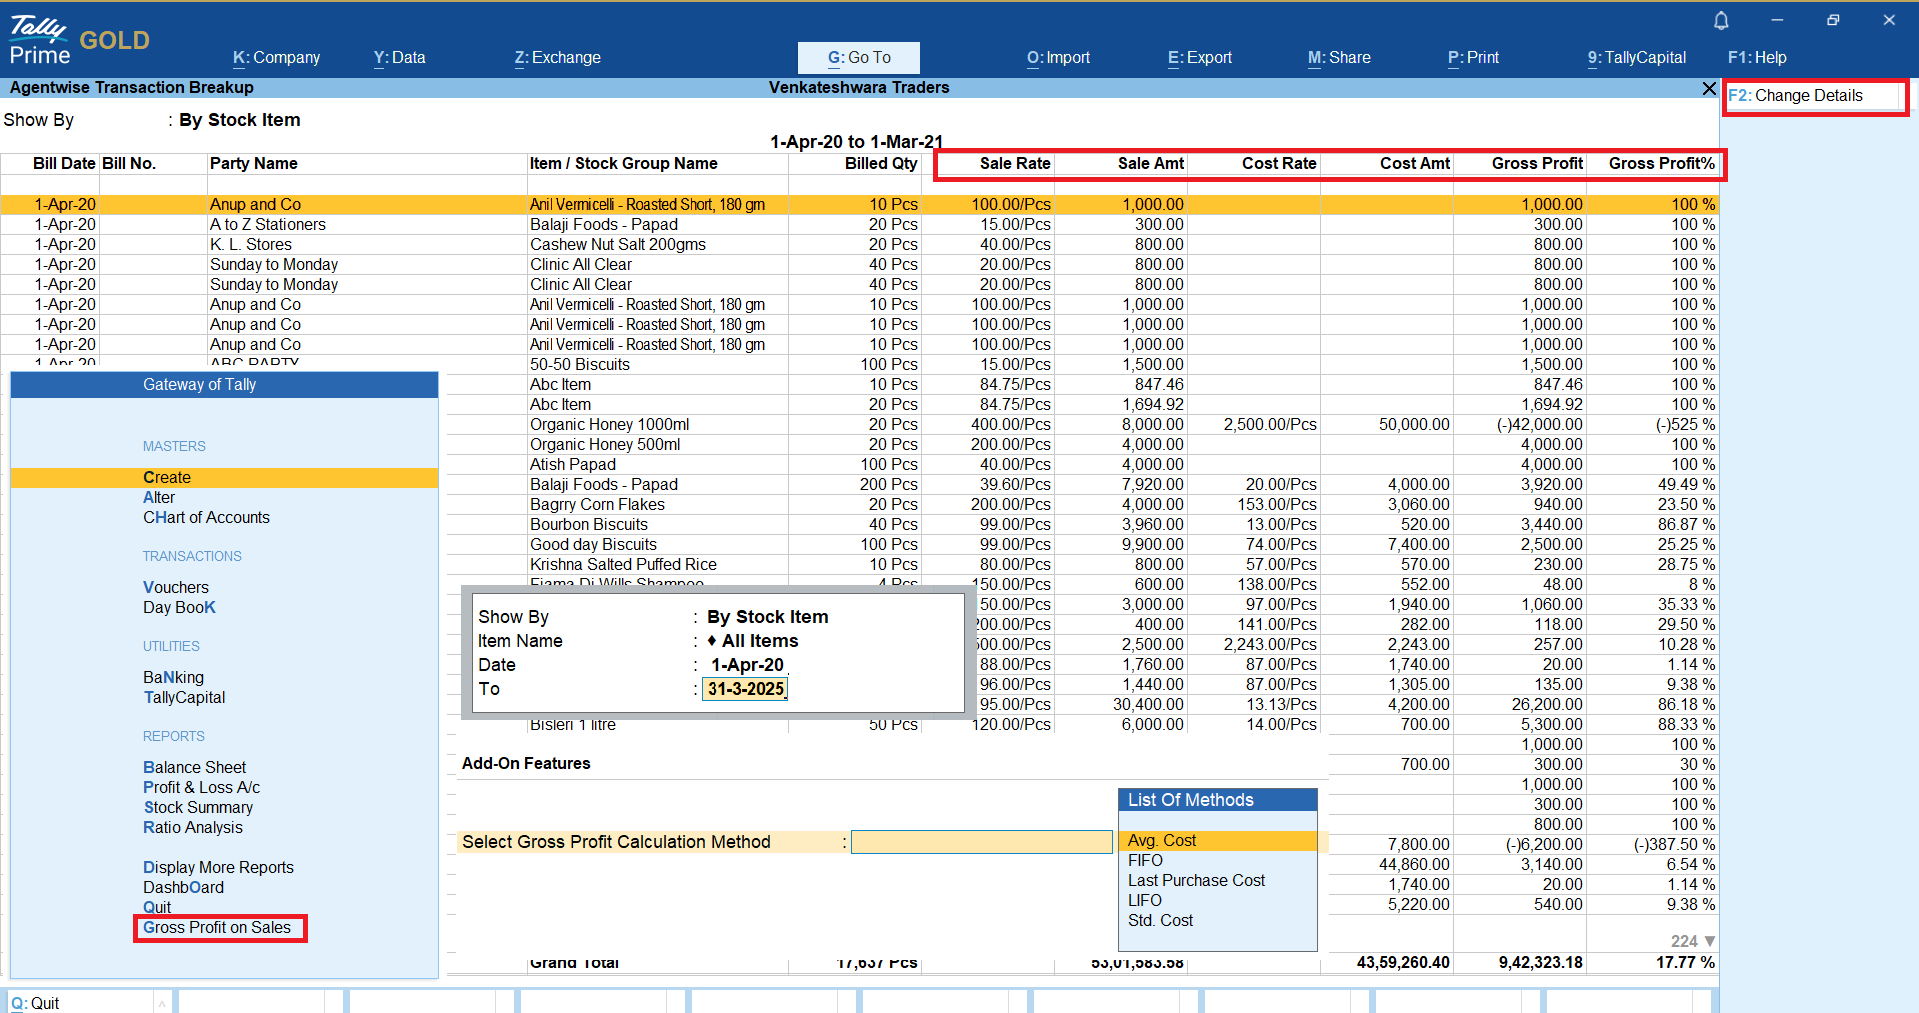This screenshot has width=1919, height=1013.
Task: Select Std. Cost in methods list
Action: tap(1160, 921)
